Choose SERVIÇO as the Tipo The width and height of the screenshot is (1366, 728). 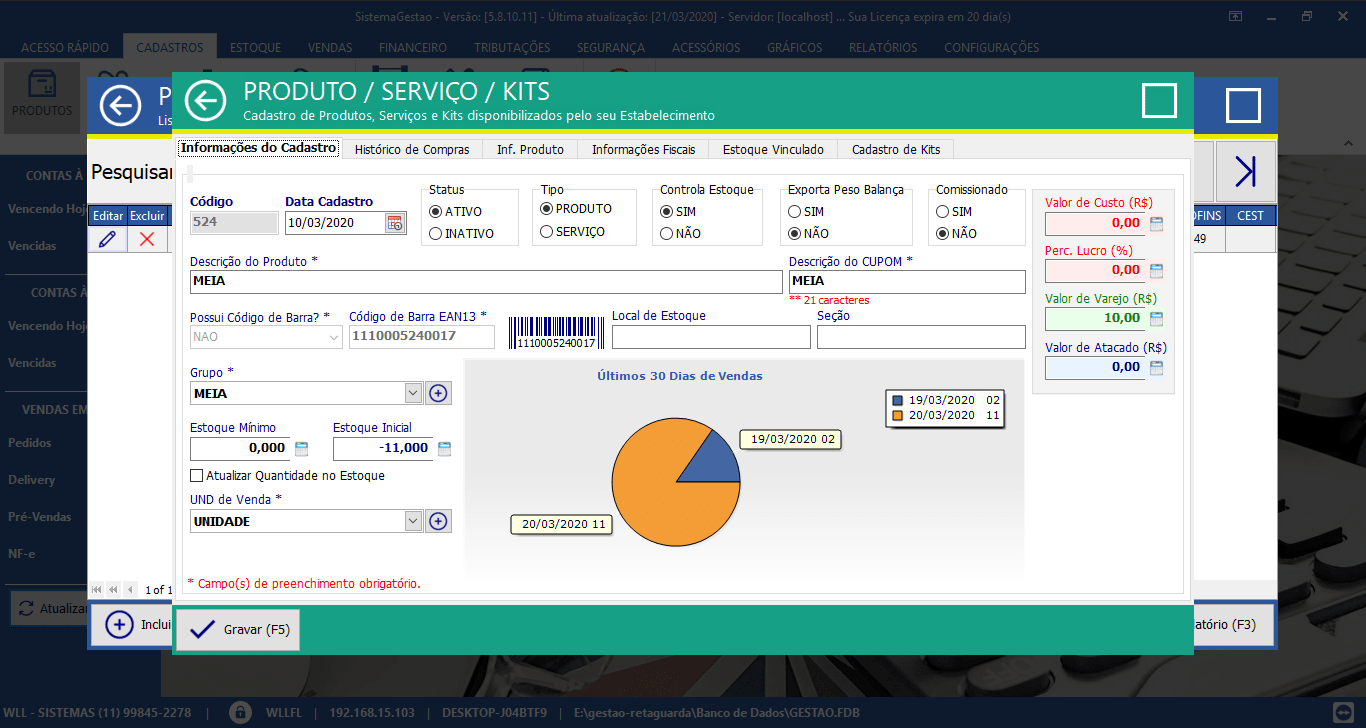pos(546,232)
